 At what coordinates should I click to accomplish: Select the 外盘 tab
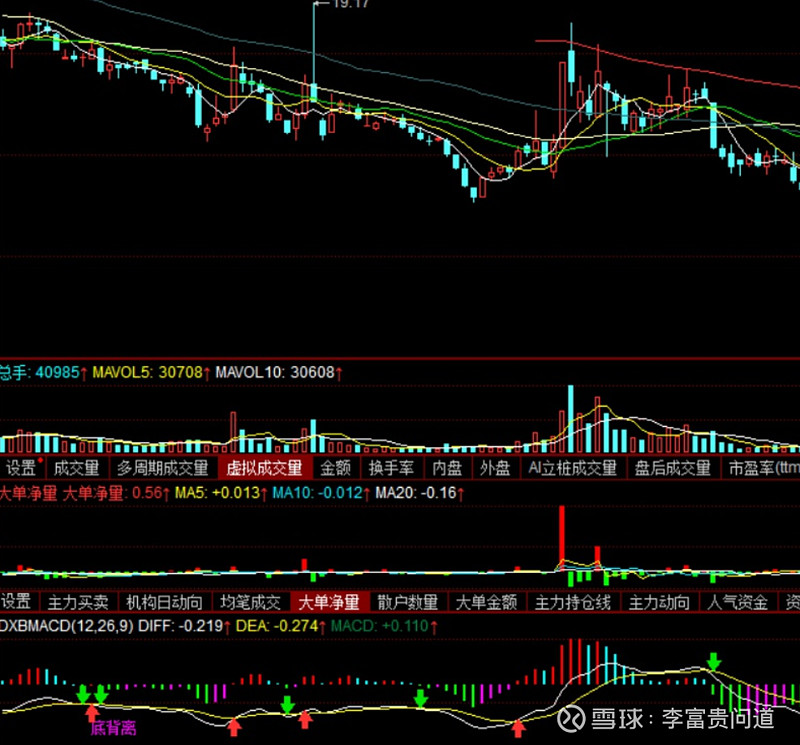[x=495, y=468]
